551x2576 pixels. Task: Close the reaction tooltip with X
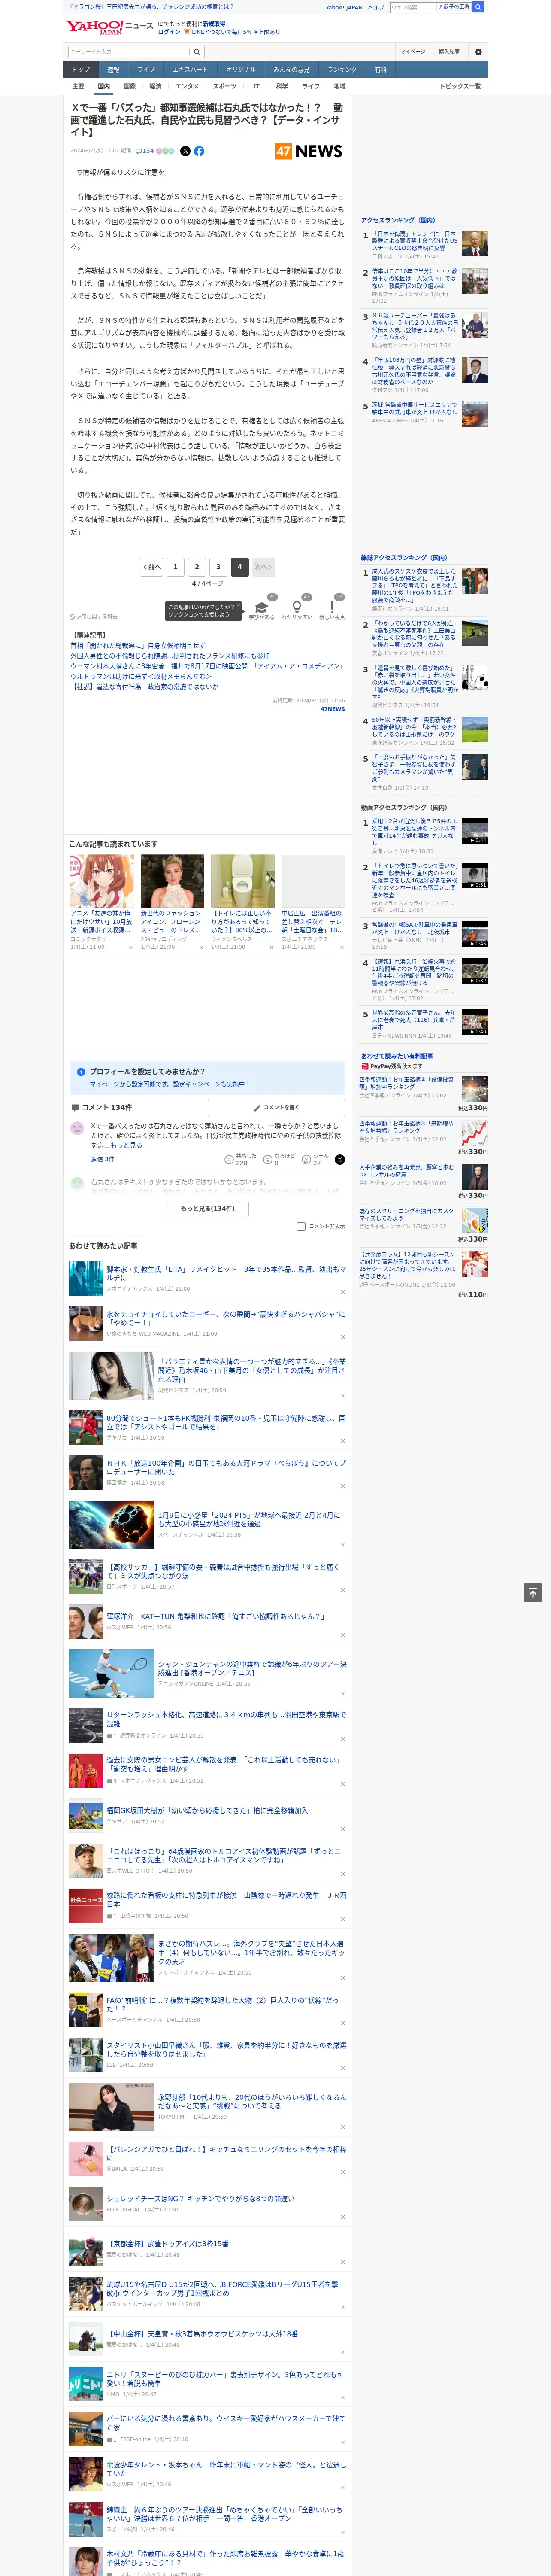coord(238,606)
